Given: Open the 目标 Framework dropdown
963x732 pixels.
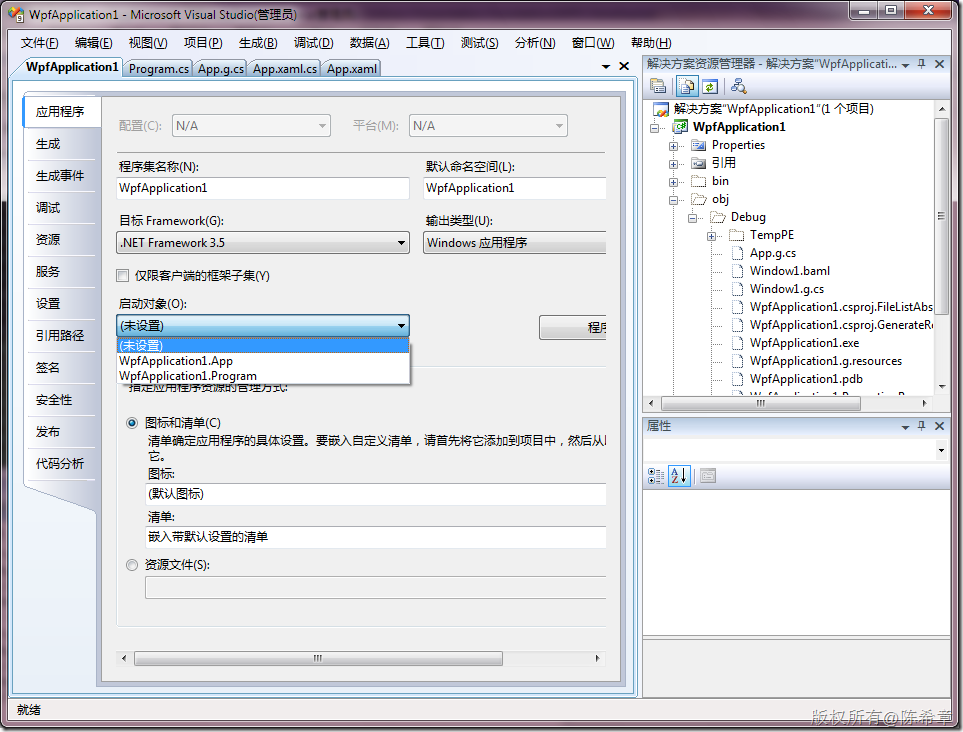Looking at the screenshot, I should click(400, 242).
